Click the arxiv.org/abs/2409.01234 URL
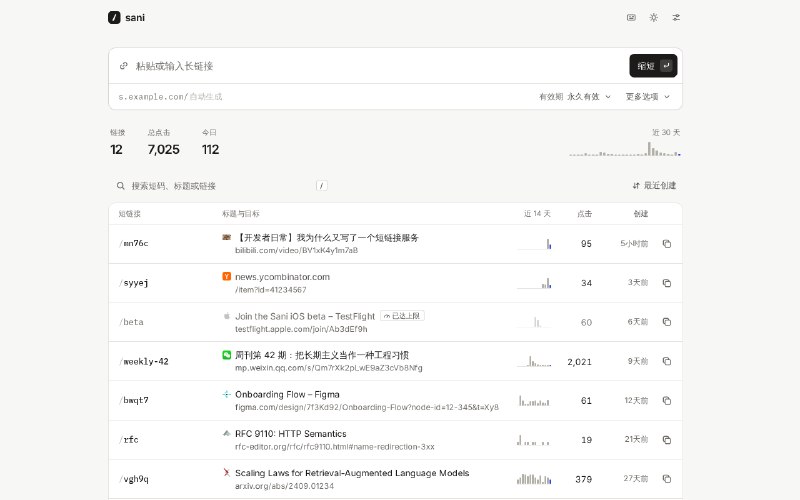 [x=284, y=486]
